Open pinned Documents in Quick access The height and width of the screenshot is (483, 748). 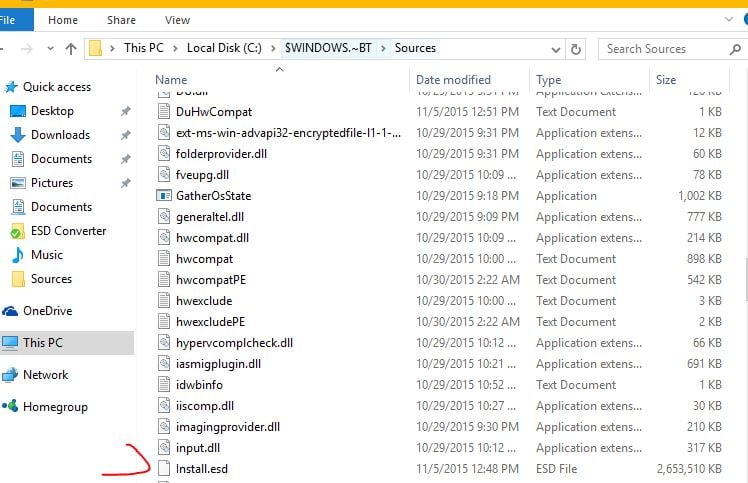(61, 158)
